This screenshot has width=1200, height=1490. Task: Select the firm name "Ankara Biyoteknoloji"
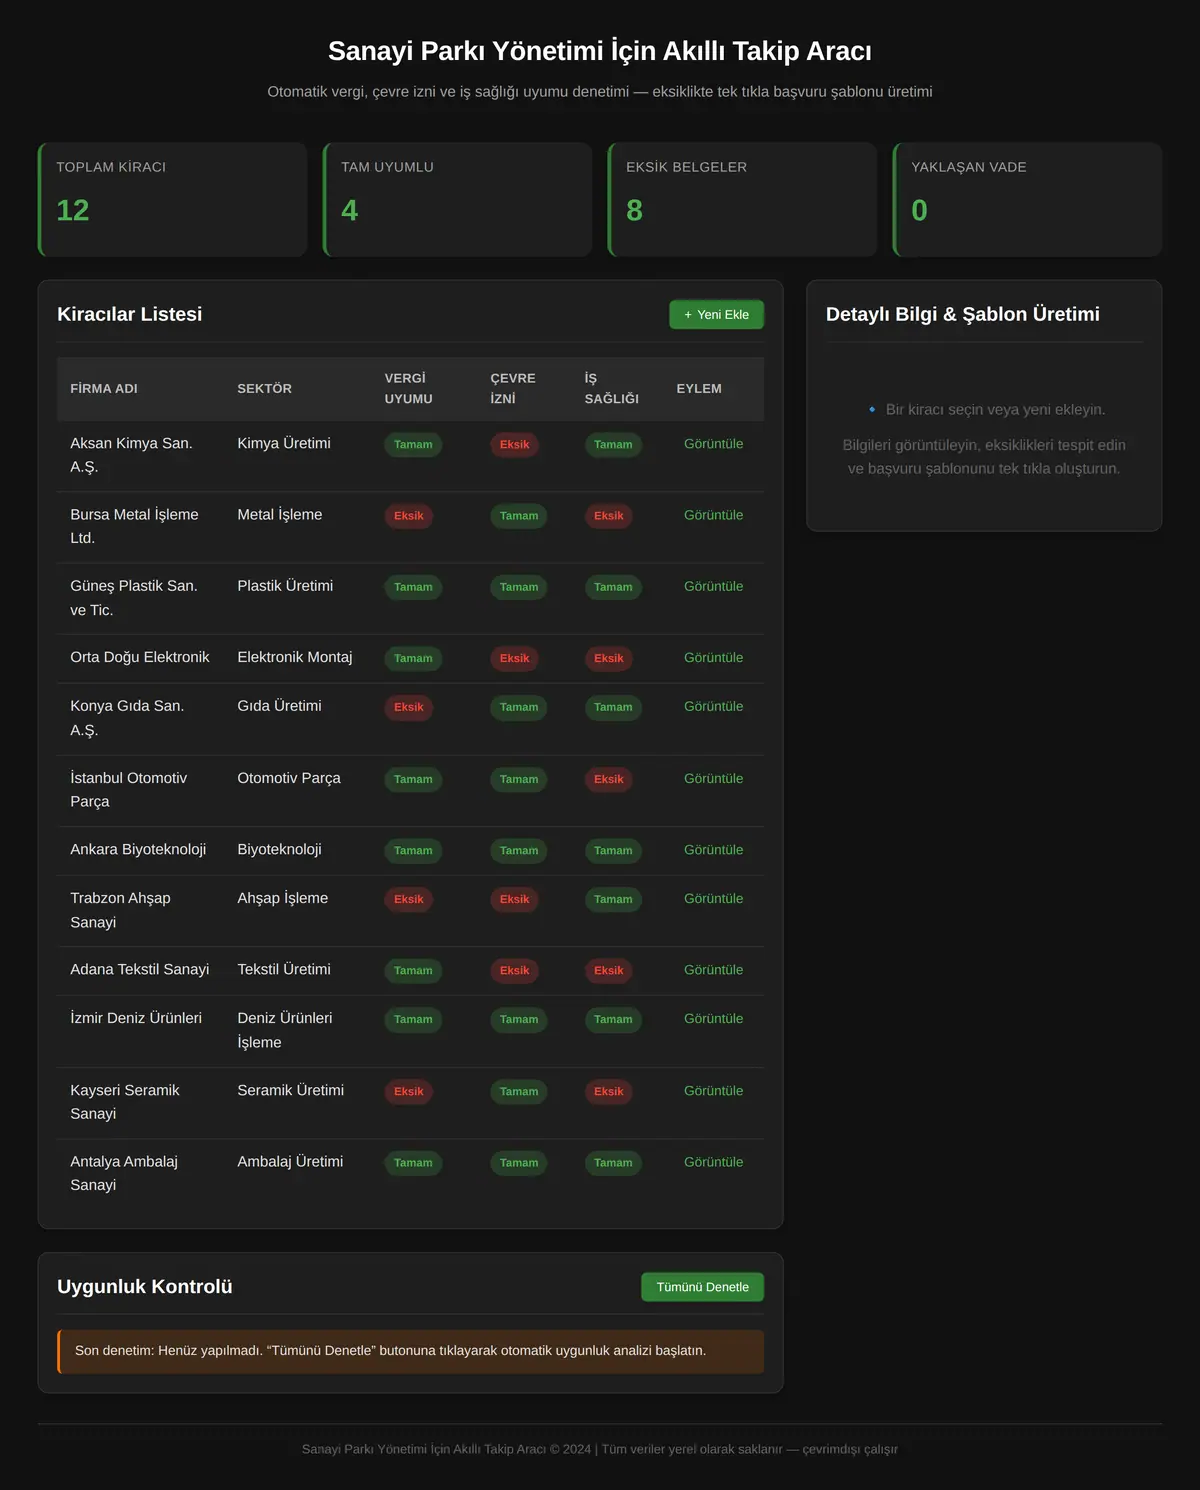tap(138, 849)
